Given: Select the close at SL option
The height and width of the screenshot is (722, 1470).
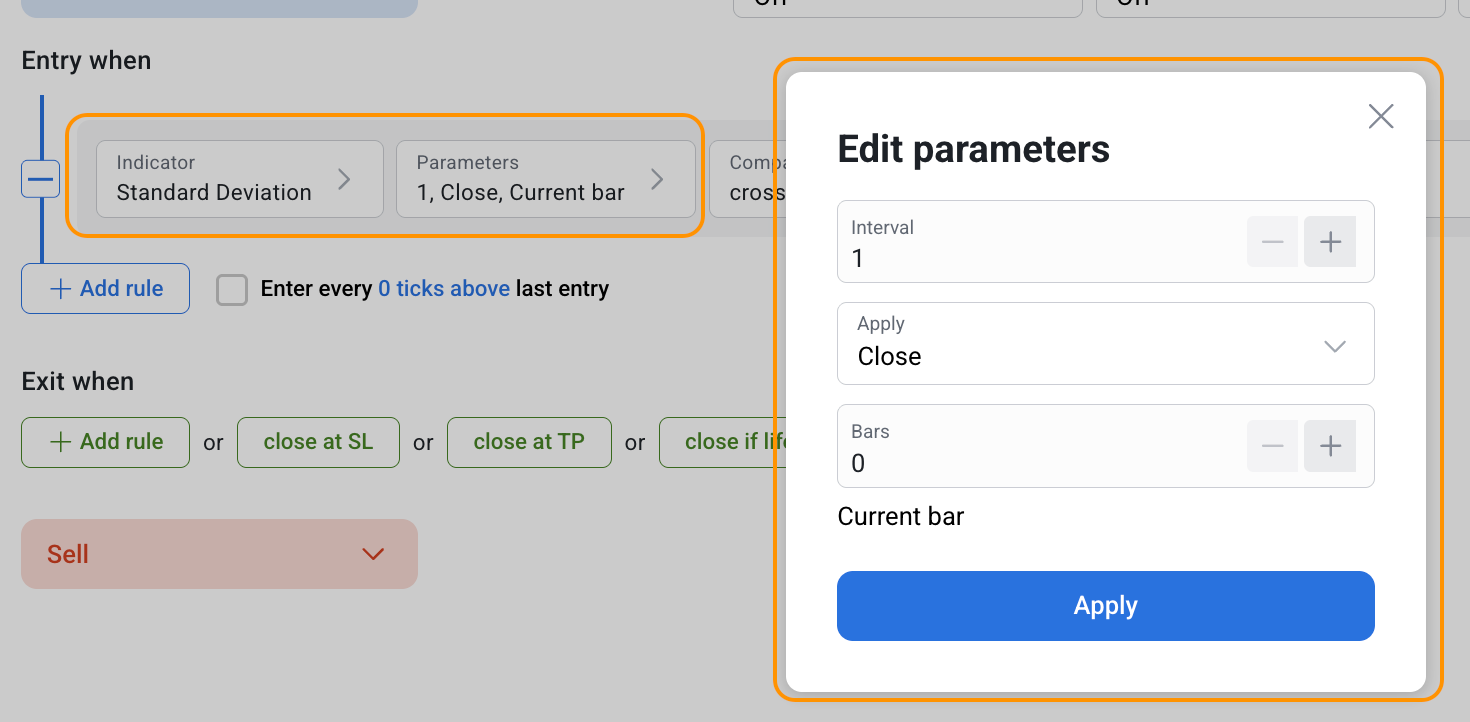Looking at the screenshot, I should point(318,442).
